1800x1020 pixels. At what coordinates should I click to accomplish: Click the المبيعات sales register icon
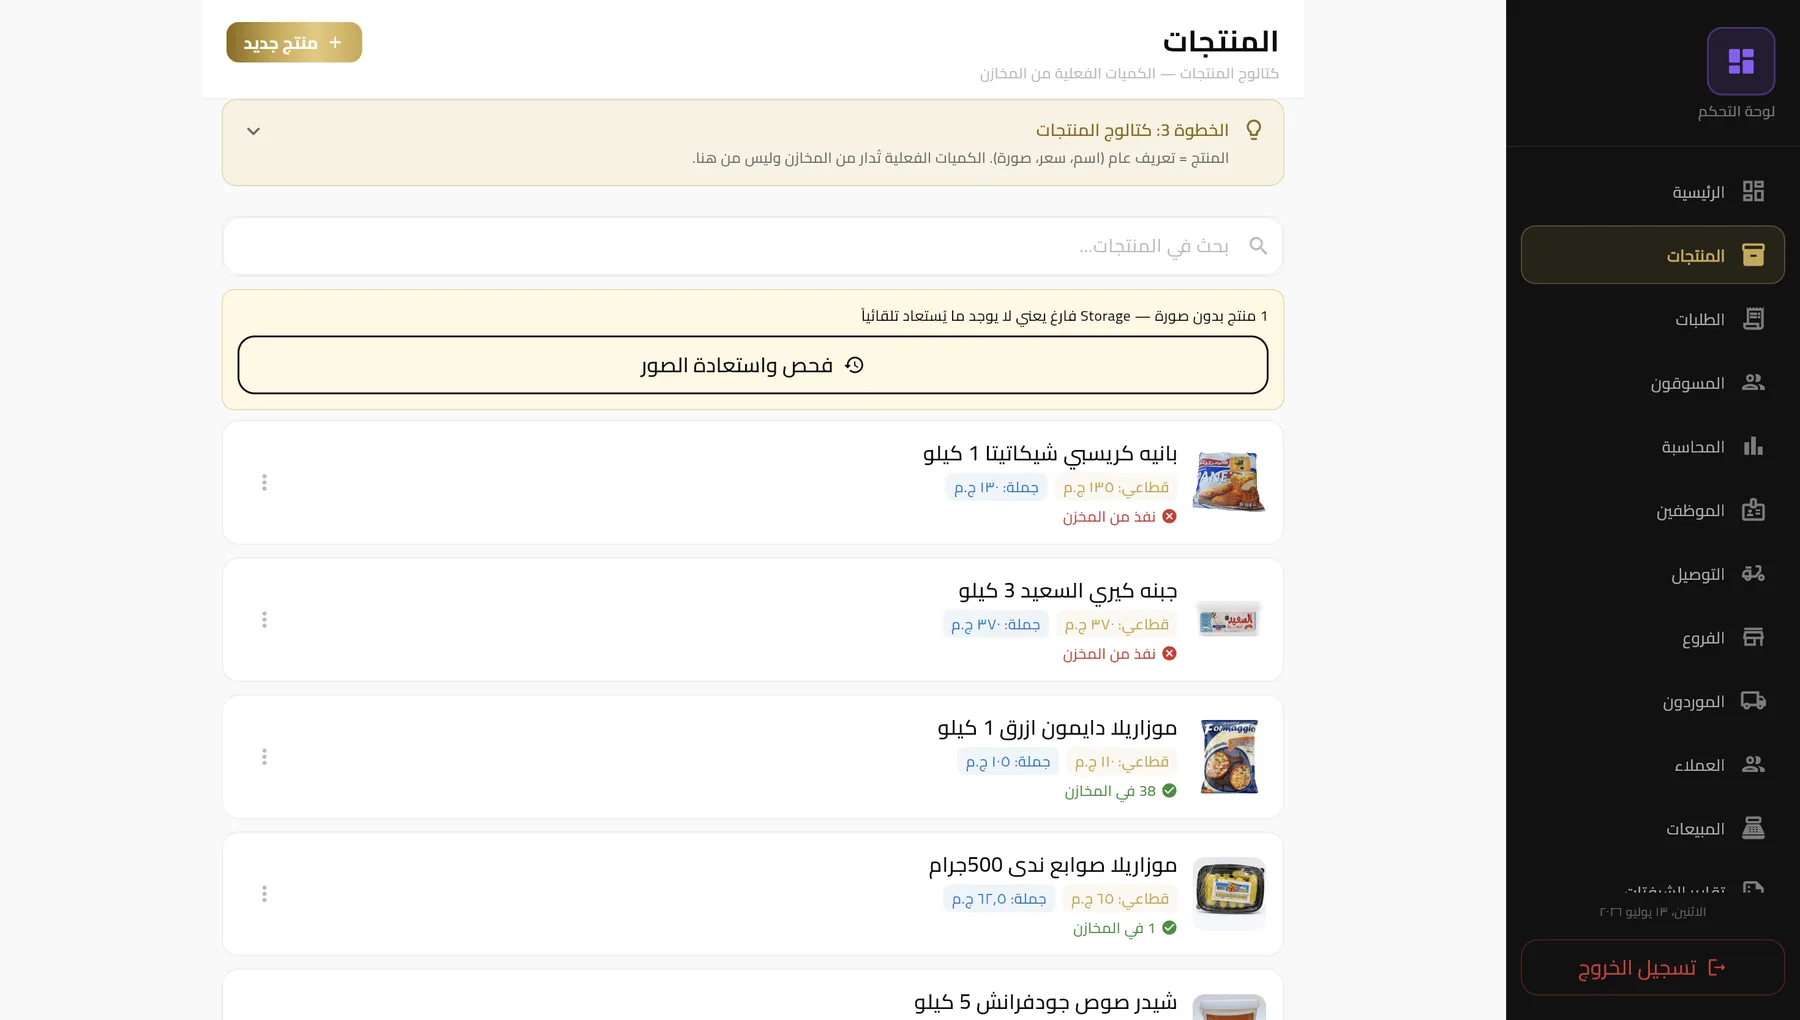pyautogui.click(x=1753, y=828)
